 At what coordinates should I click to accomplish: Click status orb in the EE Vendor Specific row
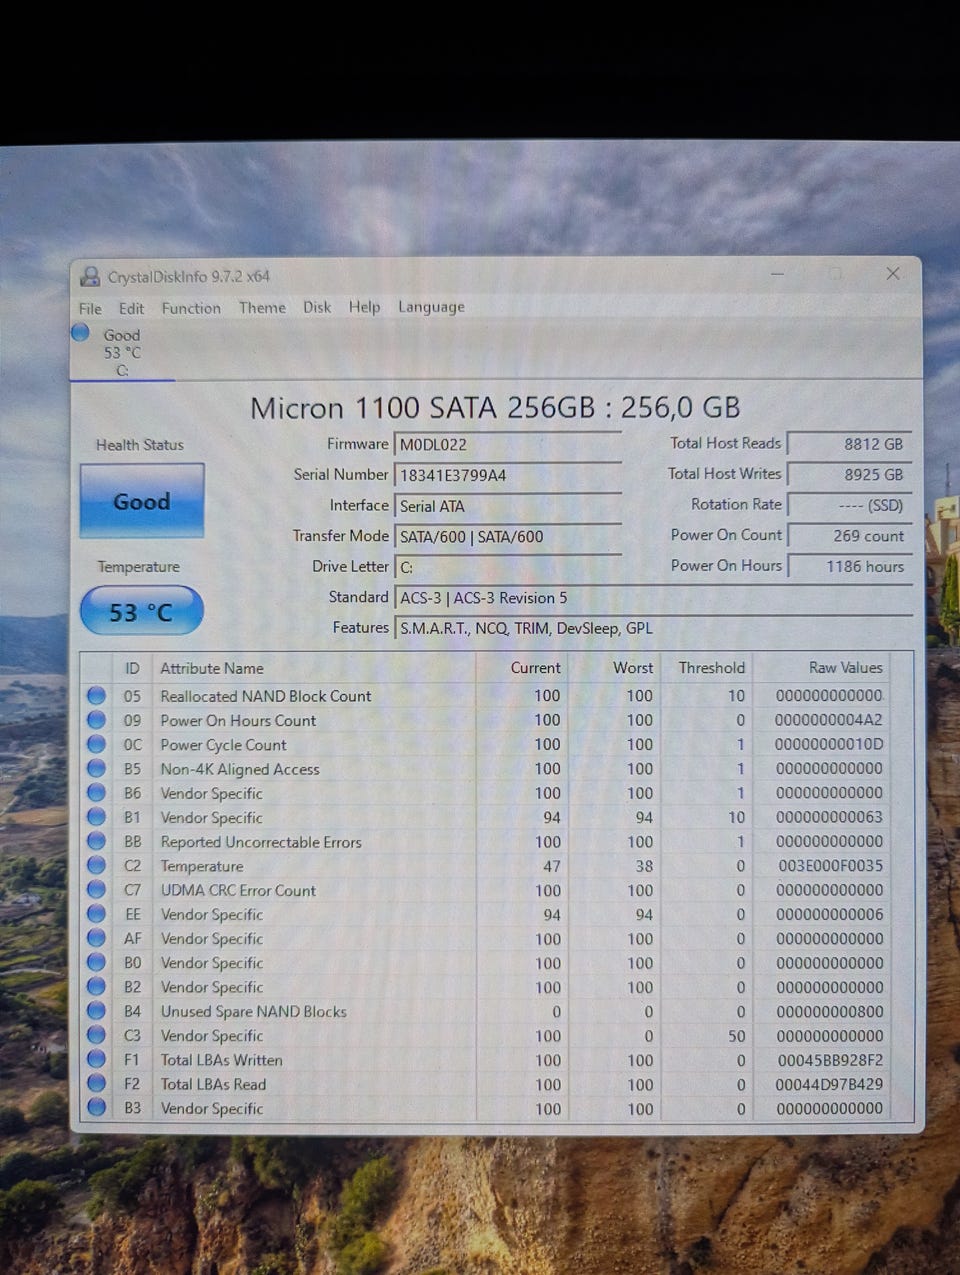pyautogui.click(x=96, y=913)
